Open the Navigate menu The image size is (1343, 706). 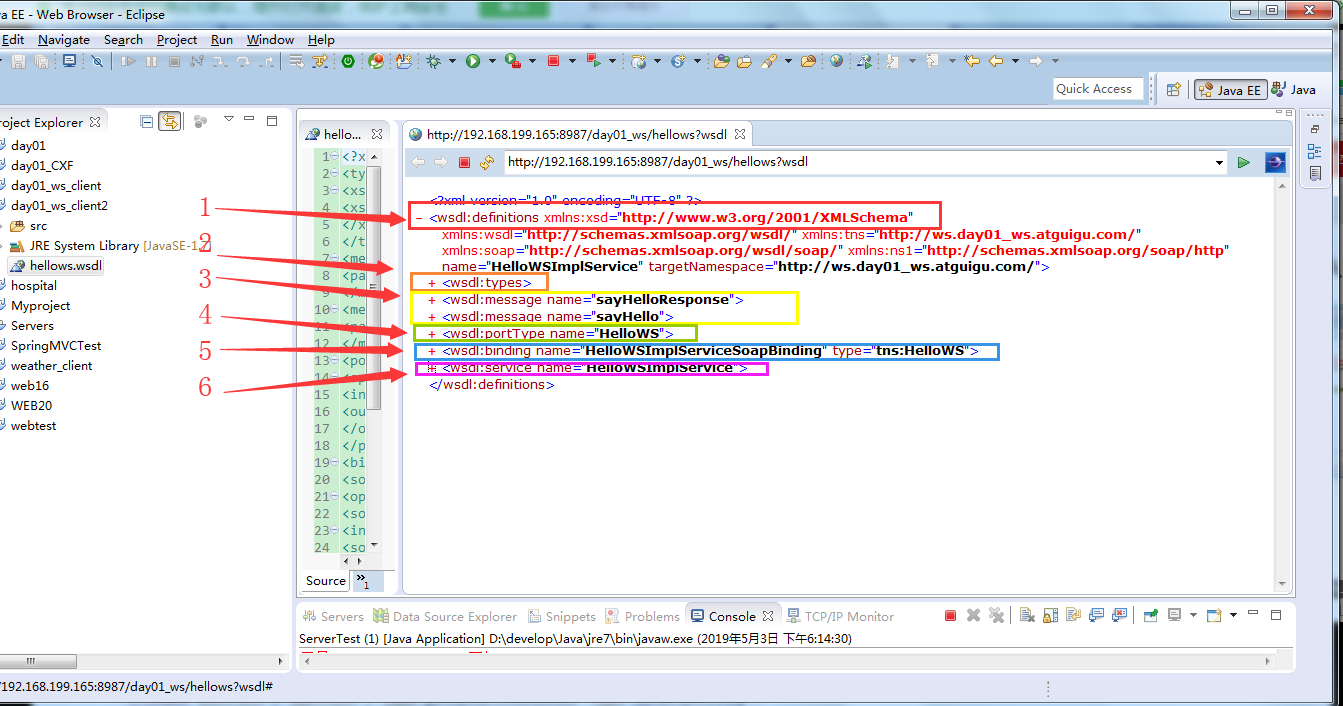64,40
